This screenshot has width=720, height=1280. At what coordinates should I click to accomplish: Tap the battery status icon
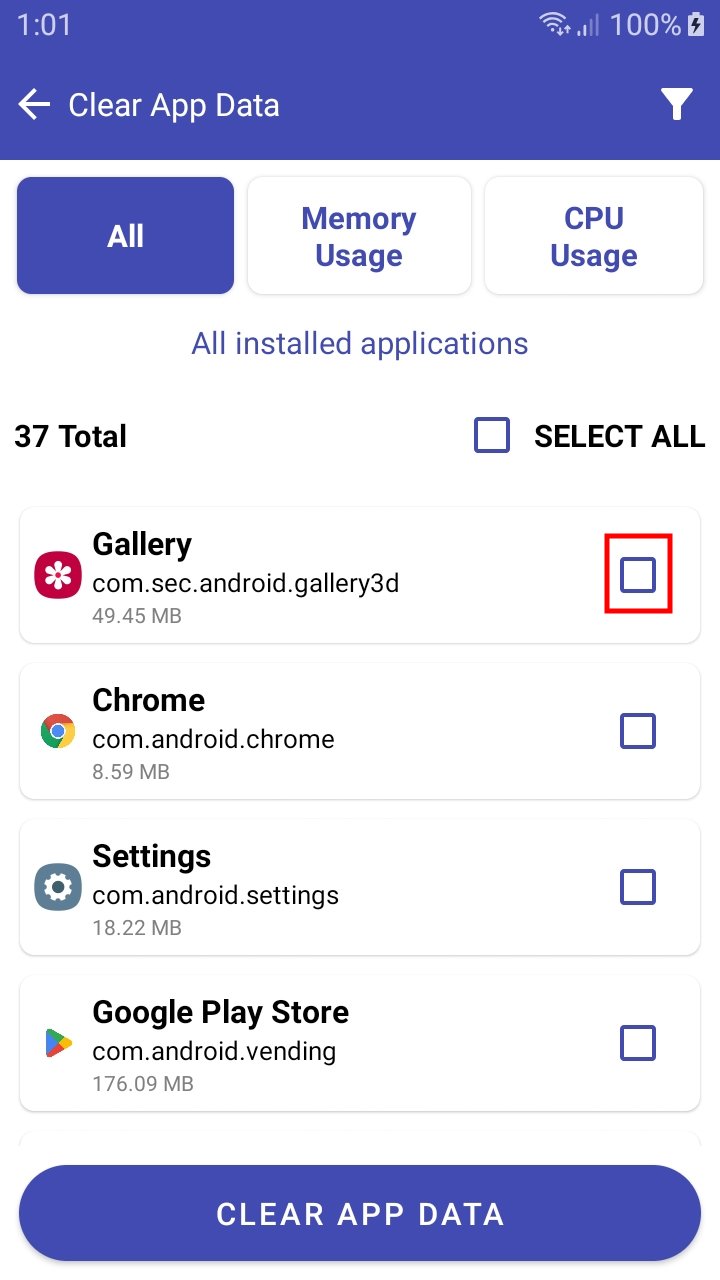697,24
